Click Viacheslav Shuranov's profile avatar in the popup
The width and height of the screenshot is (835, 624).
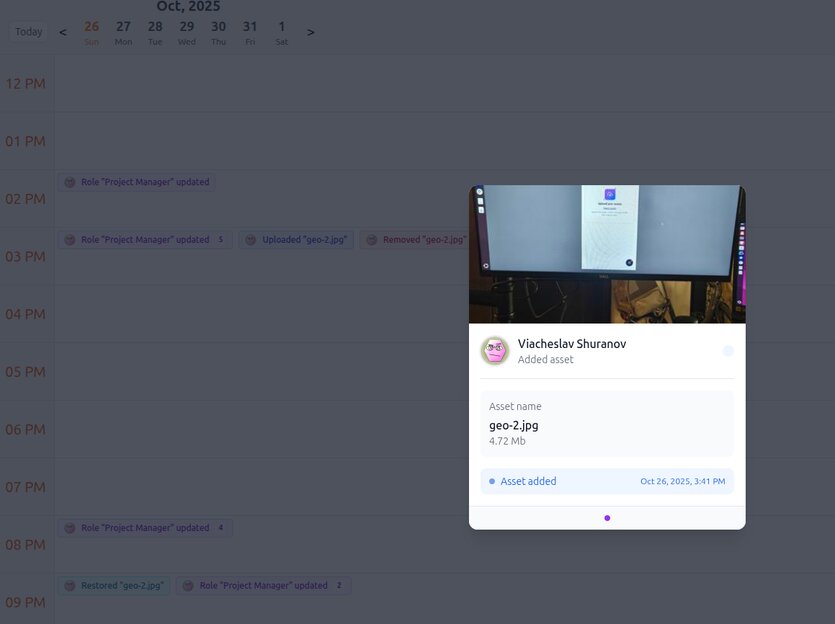pos(495,350)
